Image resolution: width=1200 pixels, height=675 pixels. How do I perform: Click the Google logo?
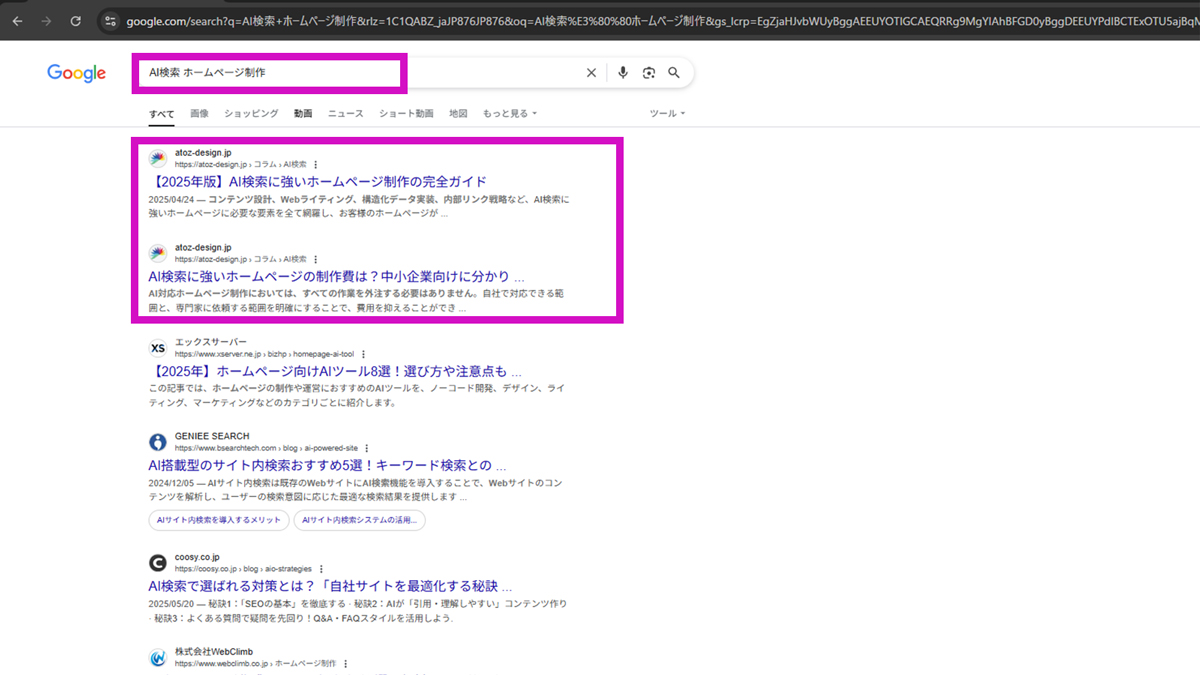[x=76, y=73]
